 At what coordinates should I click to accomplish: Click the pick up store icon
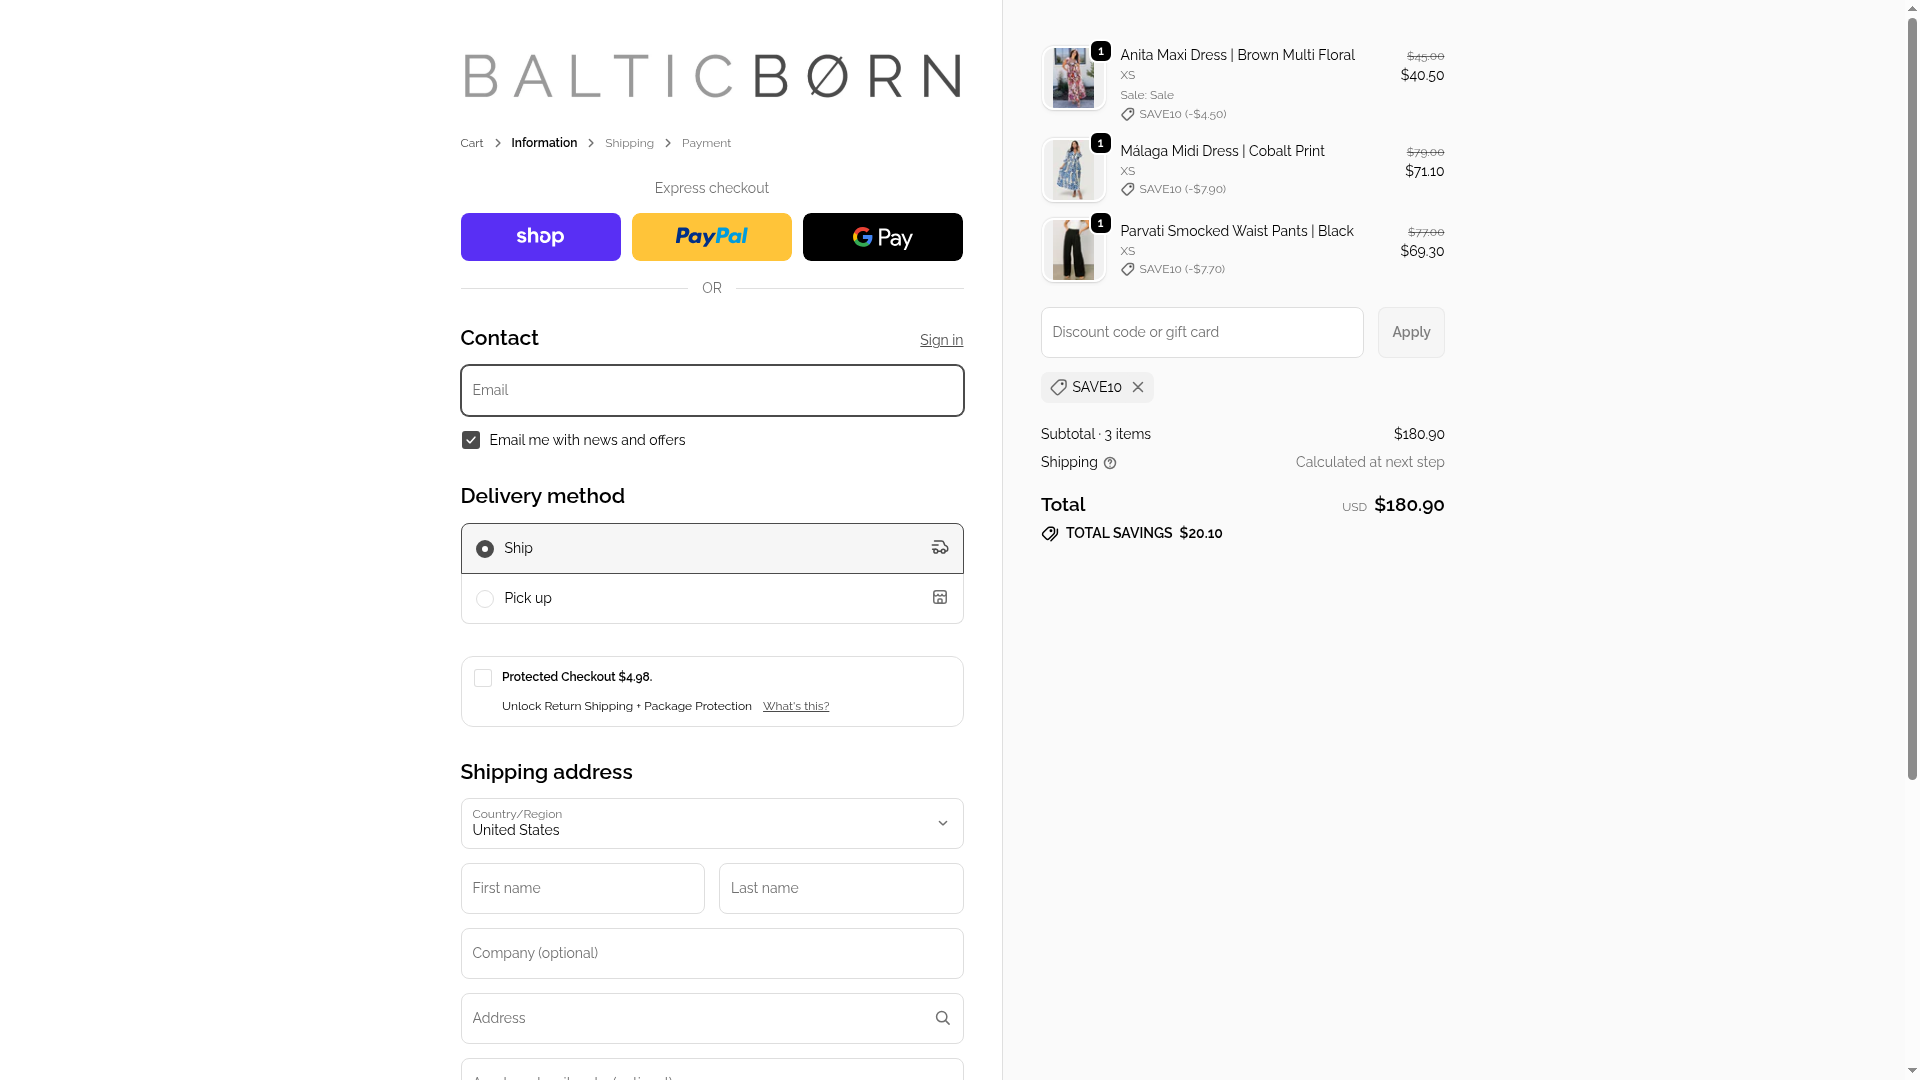(940, 598)
